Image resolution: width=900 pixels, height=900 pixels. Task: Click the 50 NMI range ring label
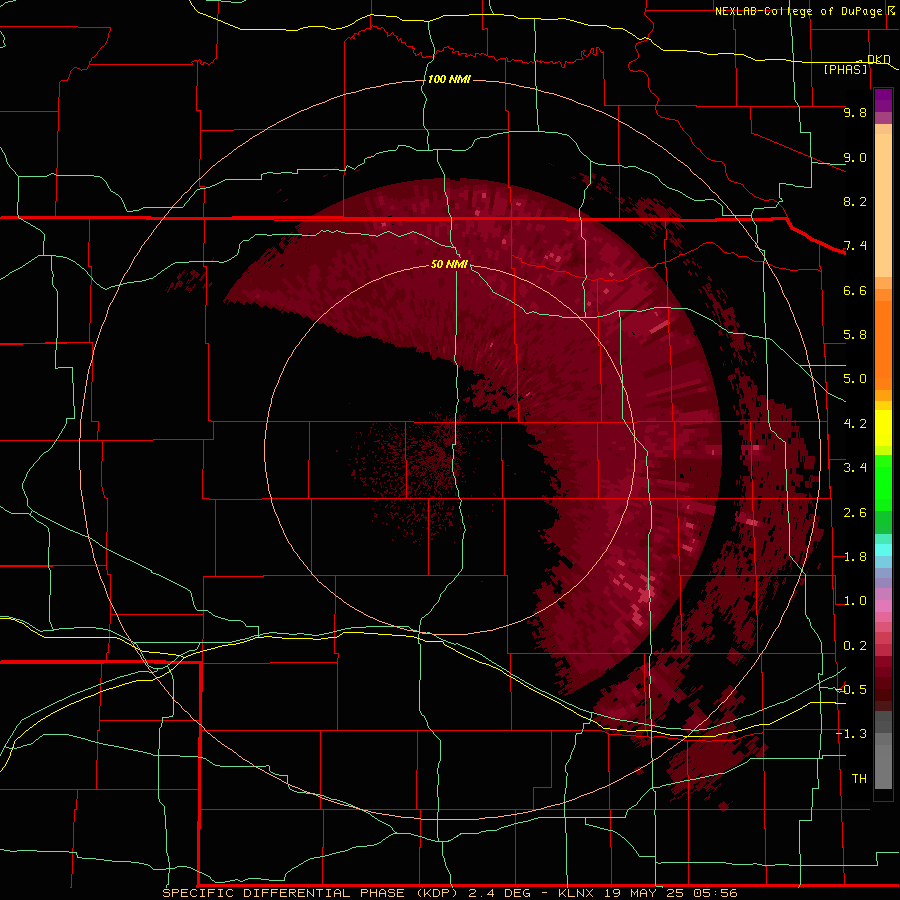[449, 264]
